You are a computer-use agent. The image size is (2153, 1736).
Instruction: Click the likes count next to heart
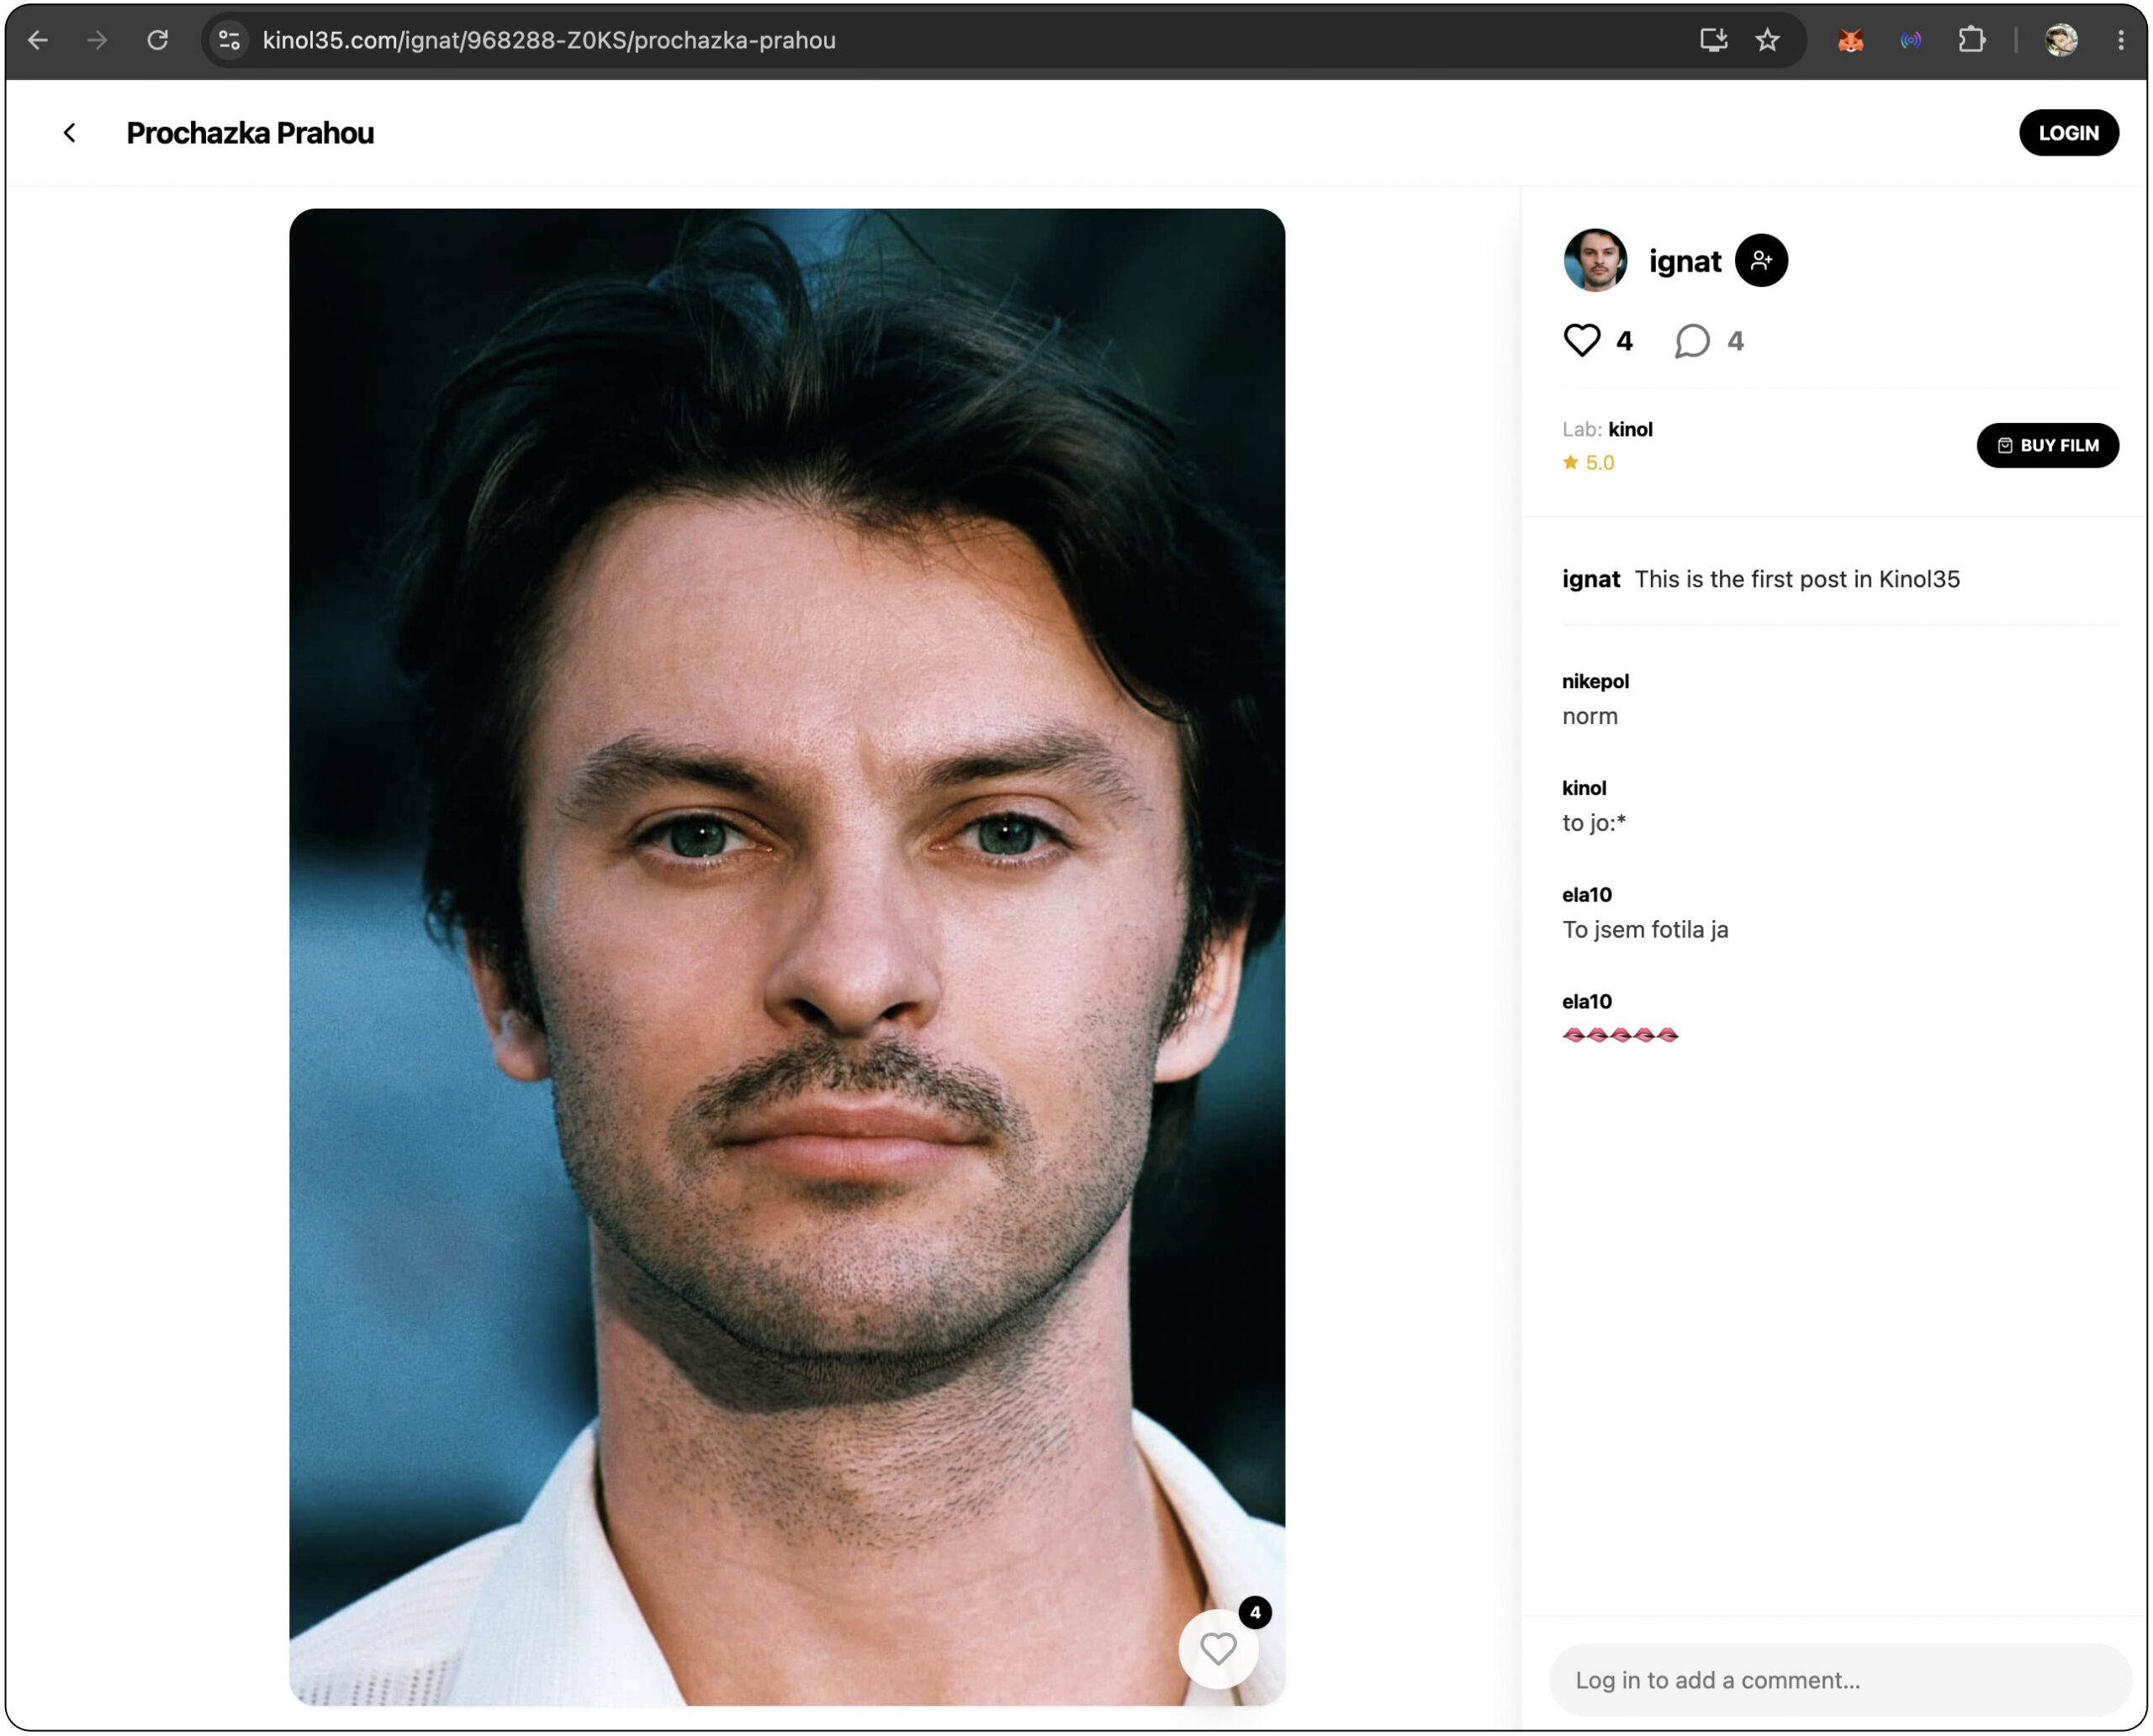[x=1623, y=341]
